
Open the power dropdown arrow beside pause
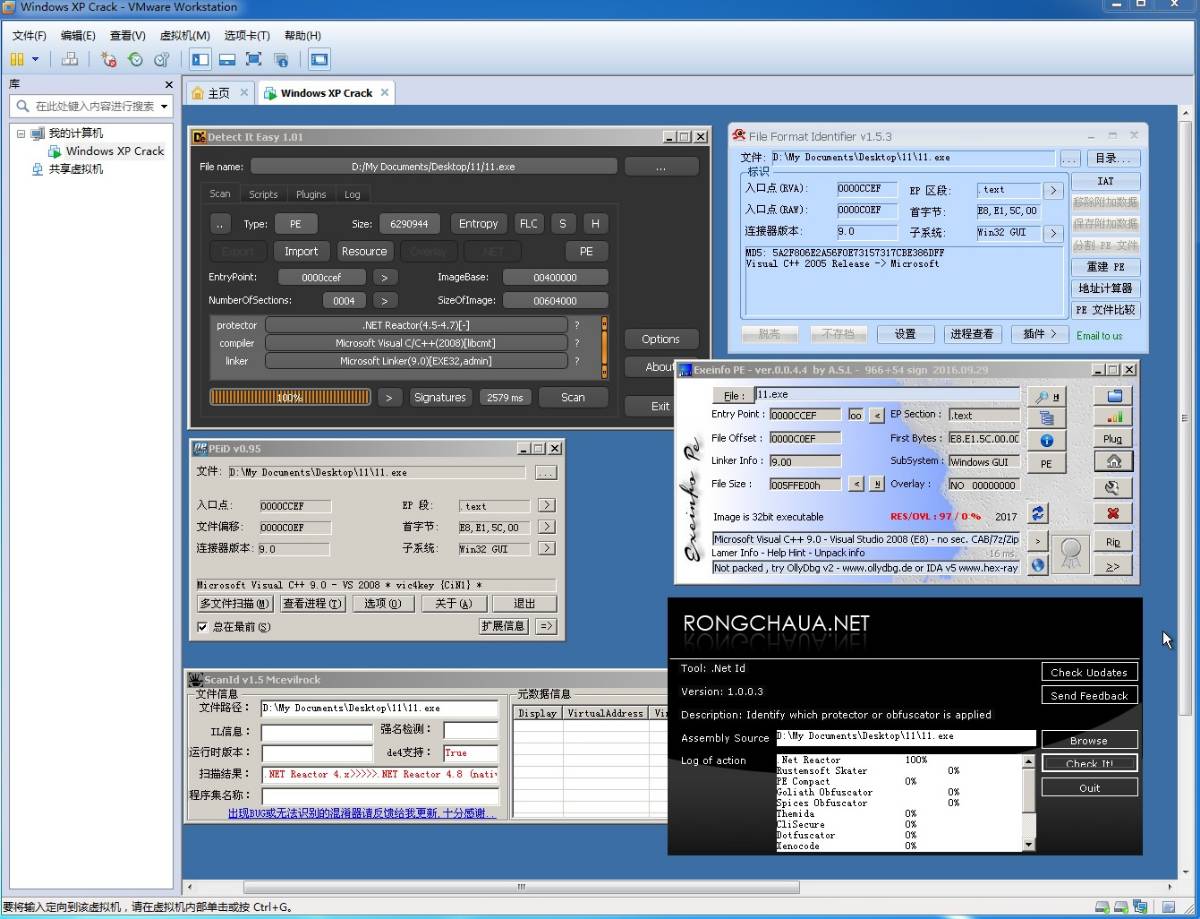pos(36,59)
